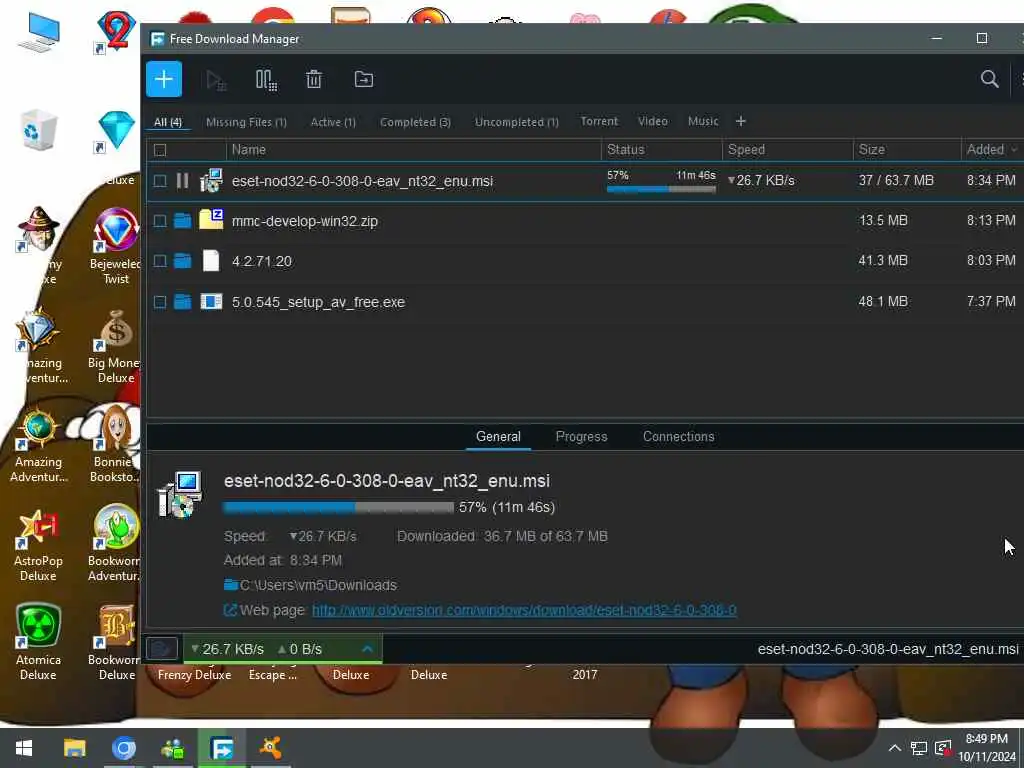The height and width of the screenshot is (768, 1024).
Task: Click the start downloads toolbar icon
Action: pyautogui.click(x=216, y=80)
